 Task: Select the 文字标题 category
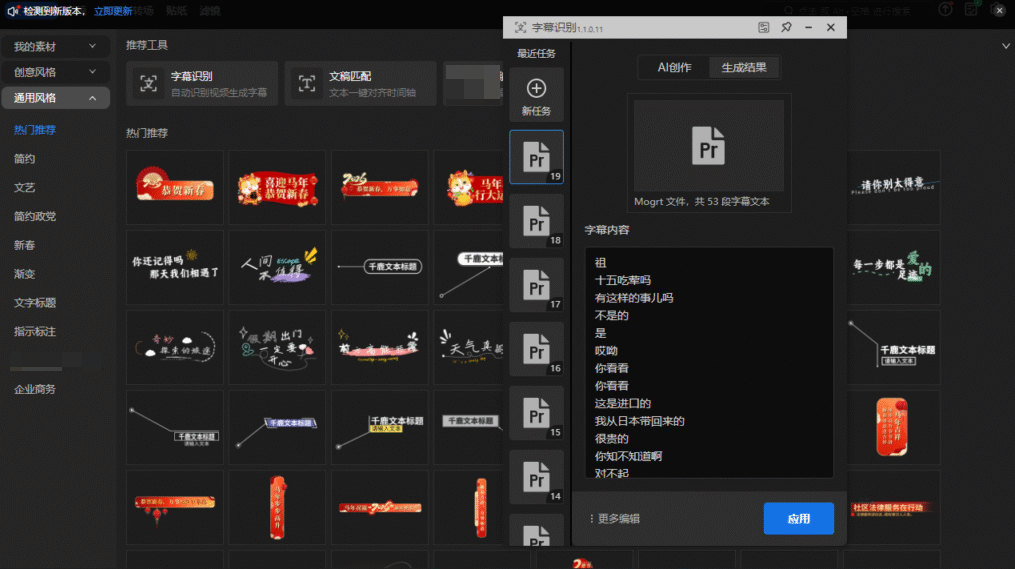[35, 303]
